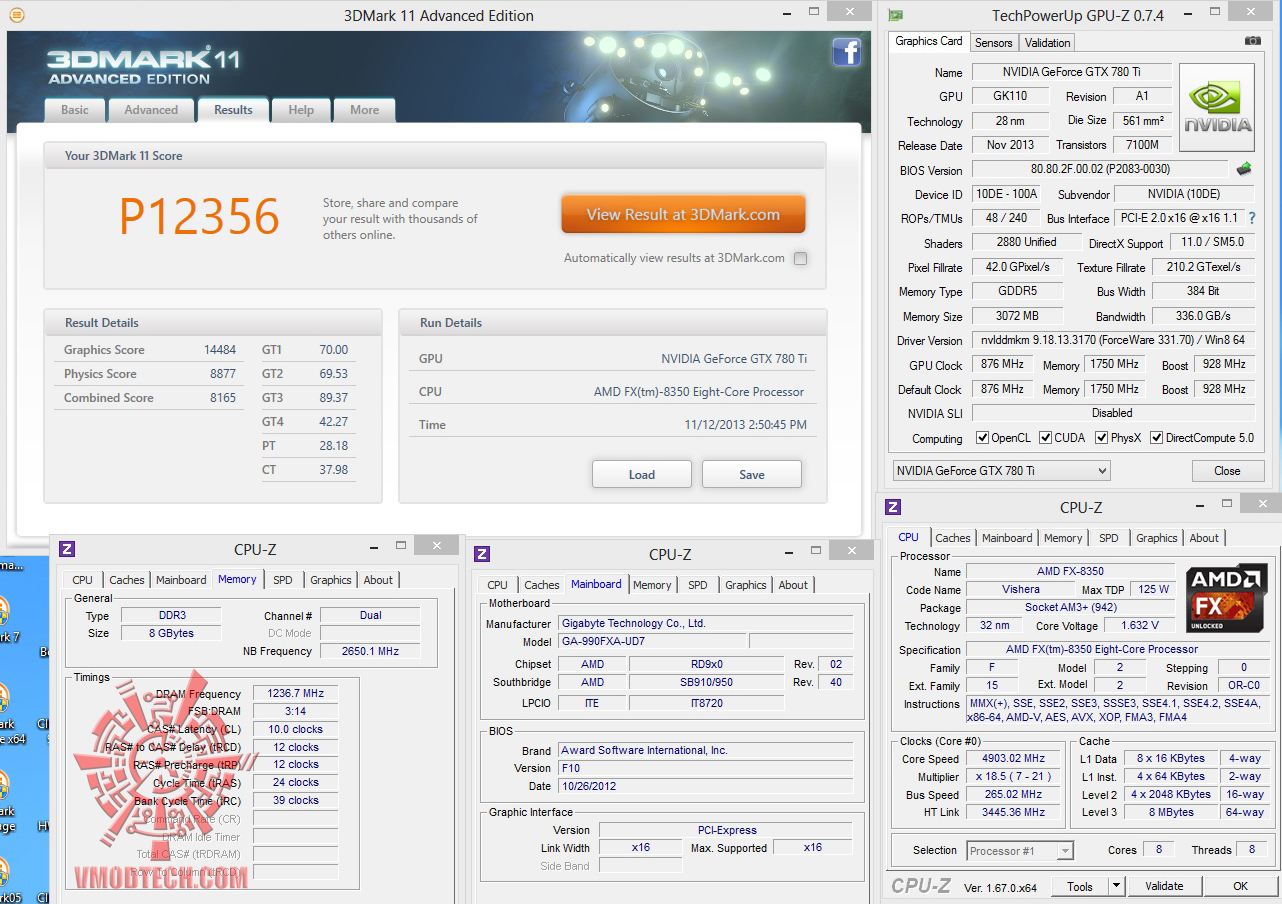1282x904 pixels.
Task: Open the Facebook icon in 3DMark 11
Action: tap(846, 52)
